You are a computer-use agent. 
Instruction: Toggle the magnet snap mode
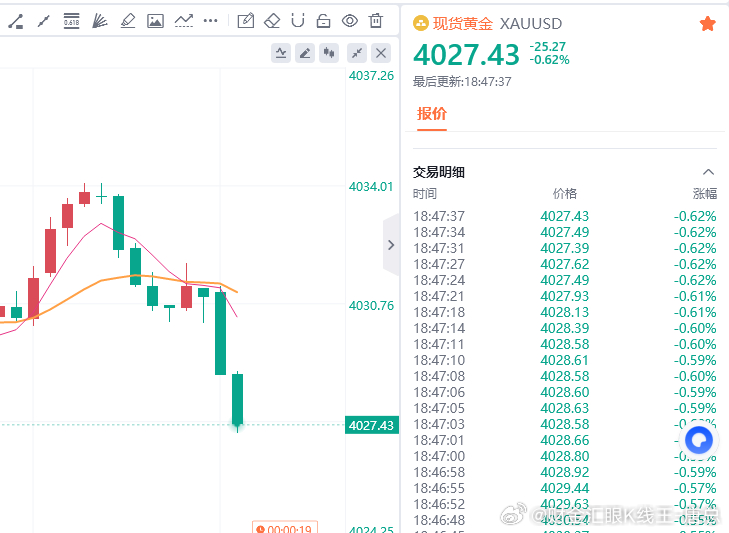point(298,21)
